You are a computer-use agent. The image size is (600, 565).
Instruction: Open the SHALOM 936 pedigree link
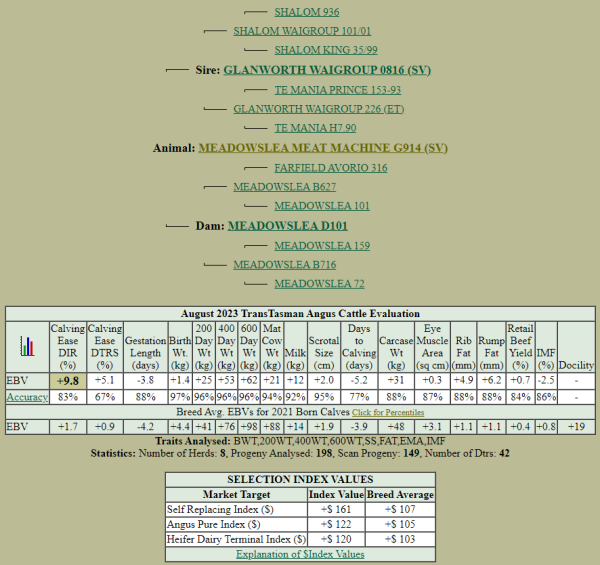click(x=306, y=12)
